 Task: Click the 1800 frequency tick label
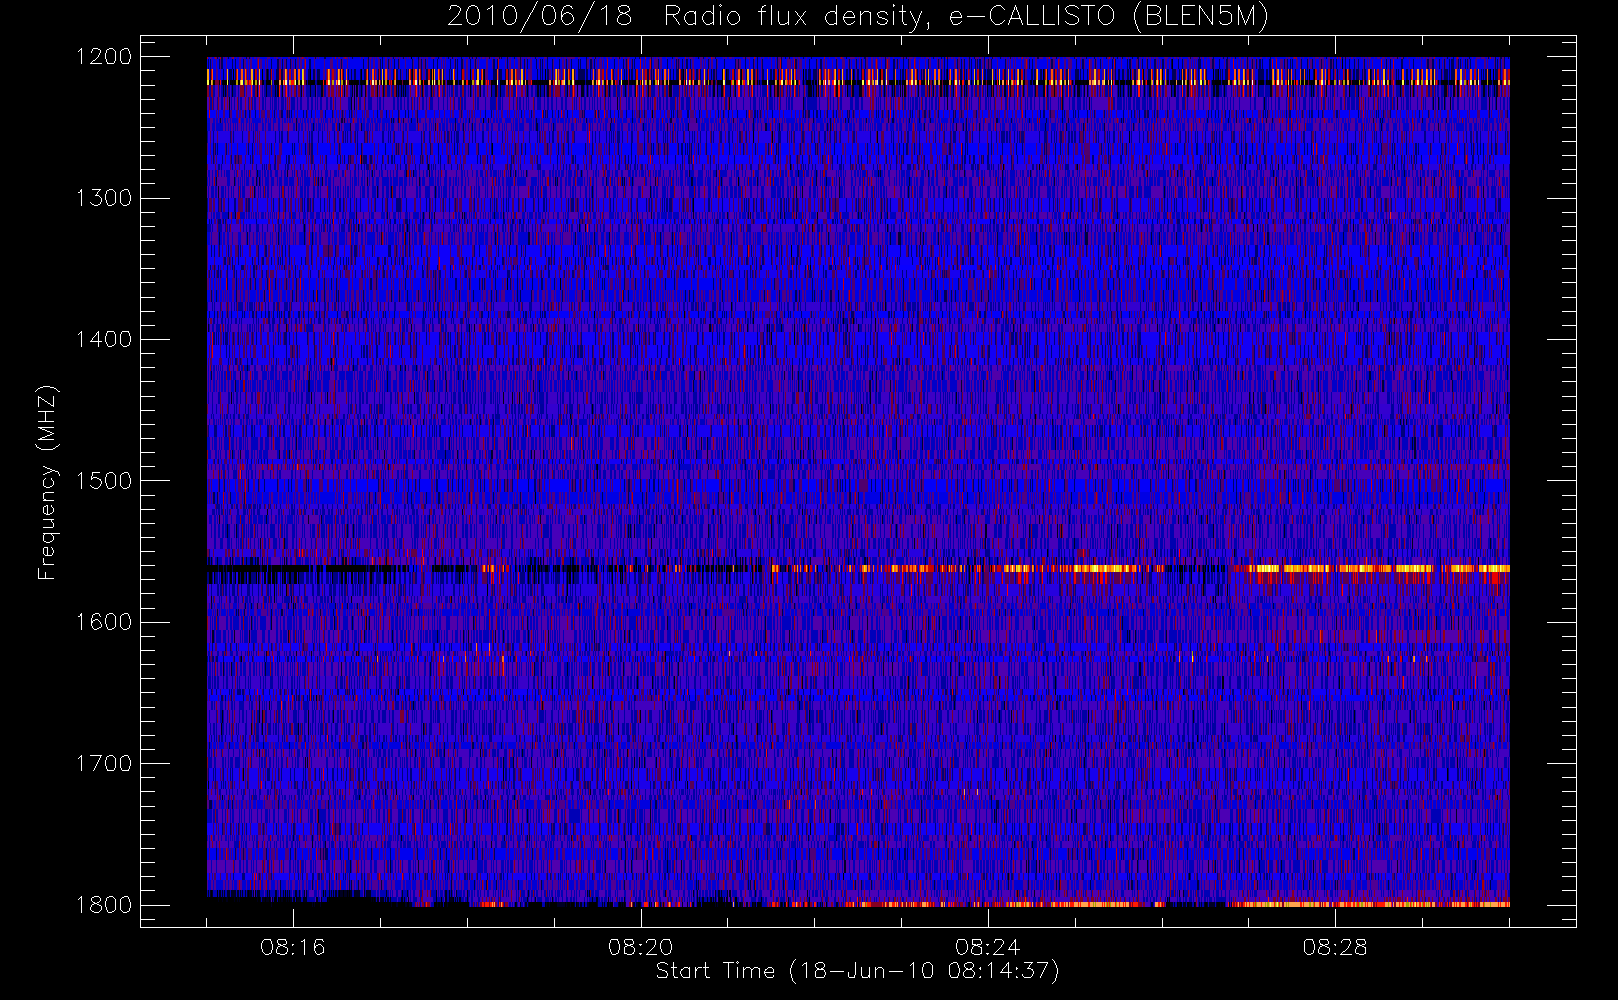[x=104, y=905]
